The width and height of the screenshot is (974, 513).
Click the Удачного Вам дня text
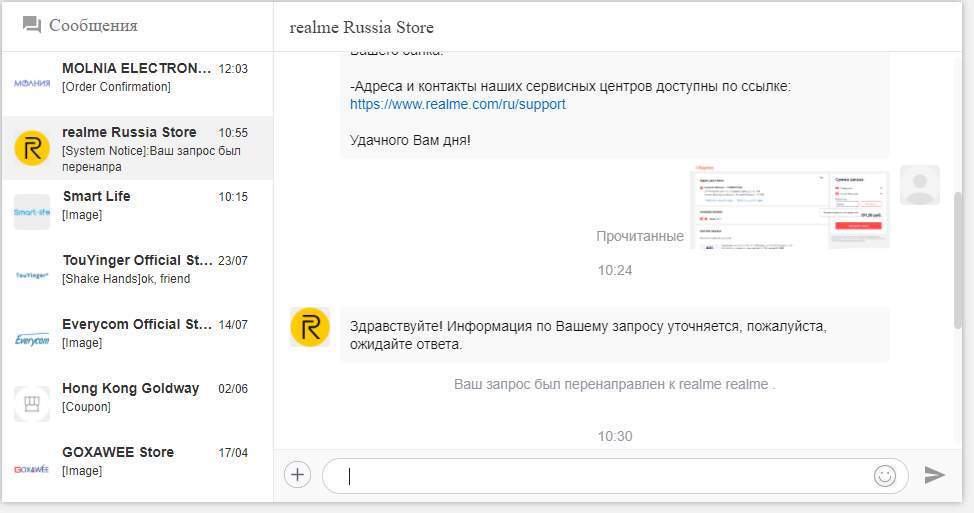(x=410, y=140)
